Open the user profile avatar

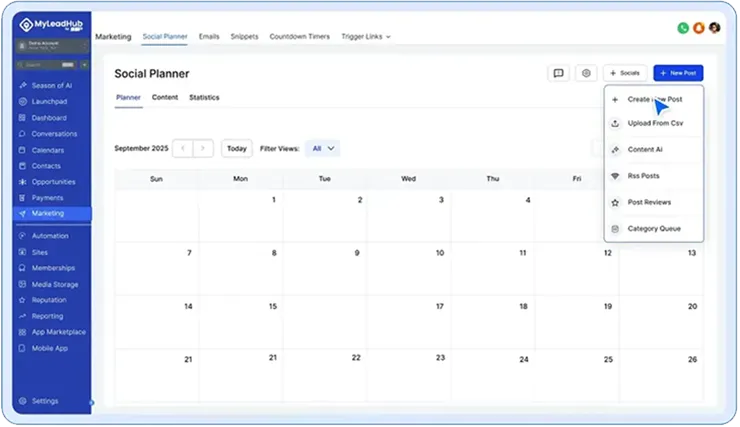tap(715, 28)
